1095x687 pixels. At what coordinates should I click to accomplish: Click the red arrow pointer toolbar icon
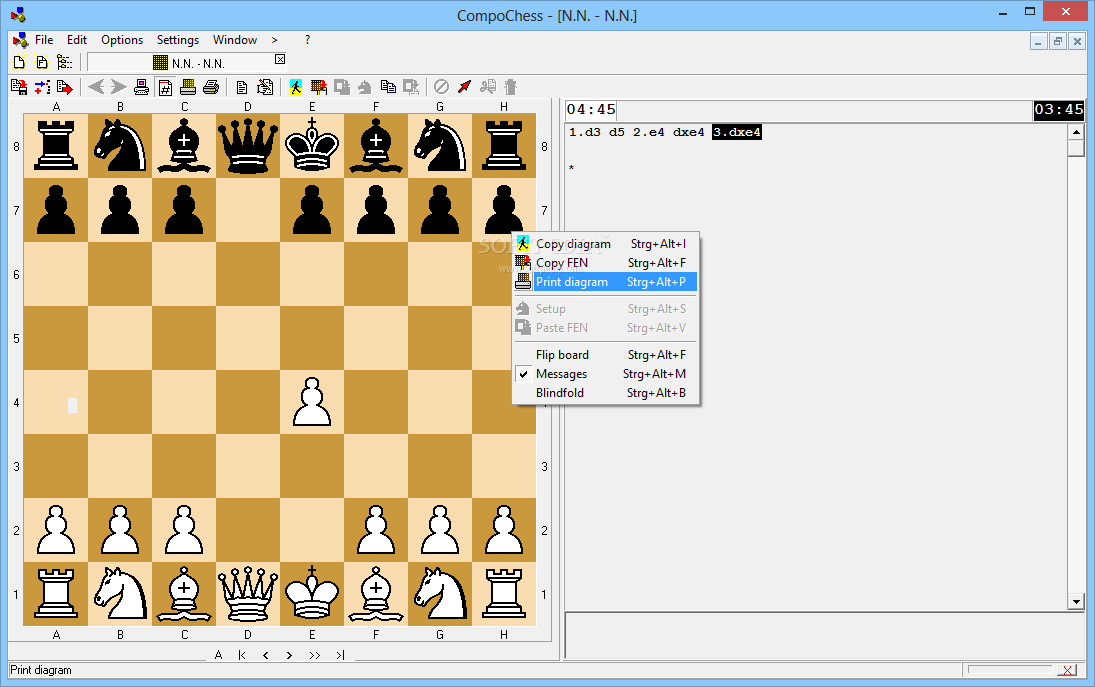pyautogui.click(x=464, y=87)
